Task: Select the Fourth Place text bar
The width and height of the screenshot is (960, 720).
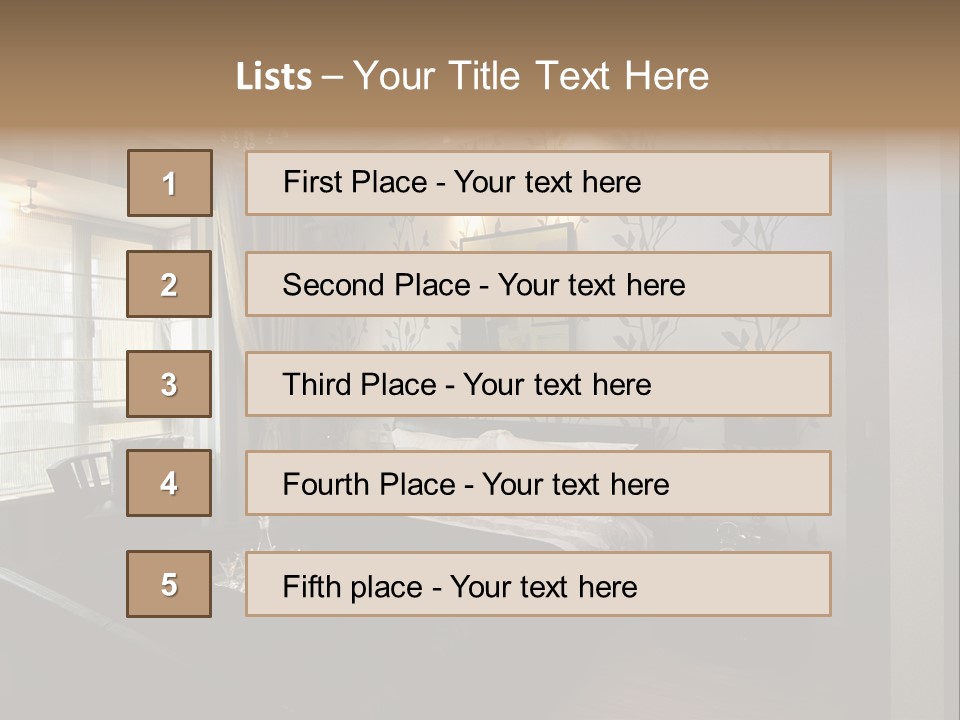Action: pos(538,483)
